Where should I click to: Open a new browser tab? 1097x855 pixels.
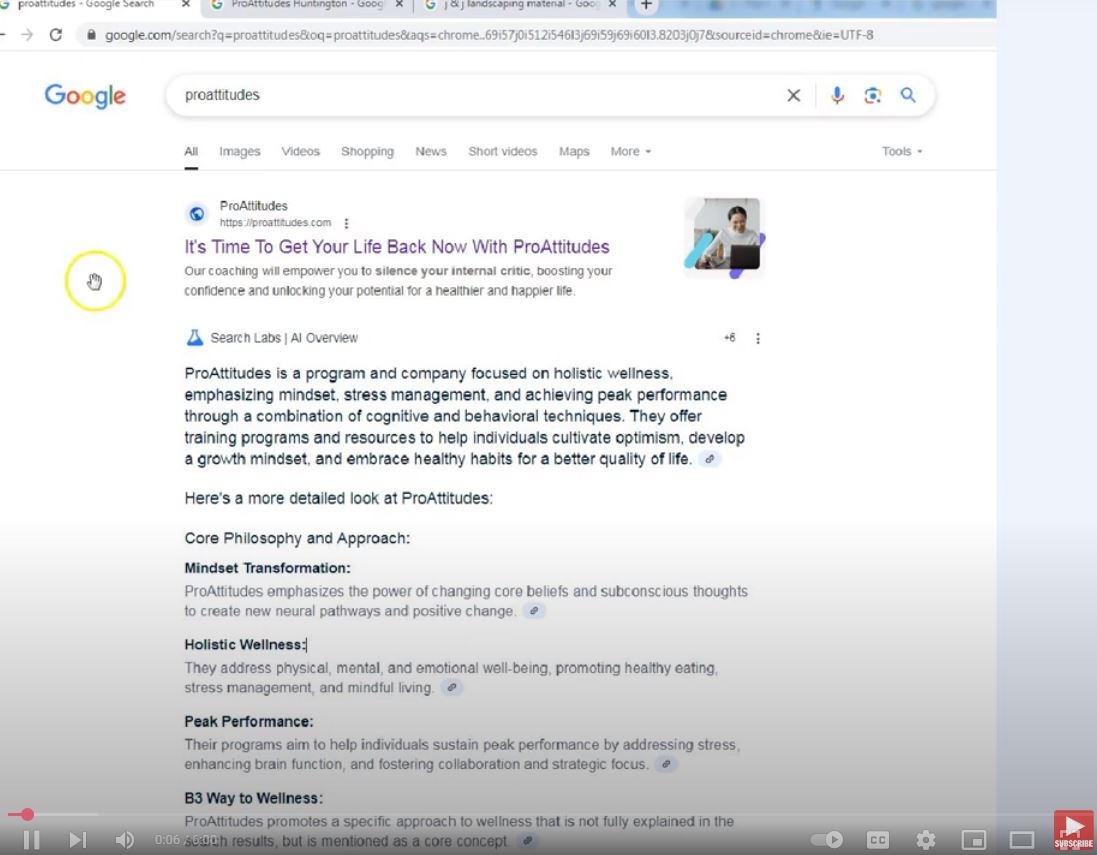coord(646,5)
